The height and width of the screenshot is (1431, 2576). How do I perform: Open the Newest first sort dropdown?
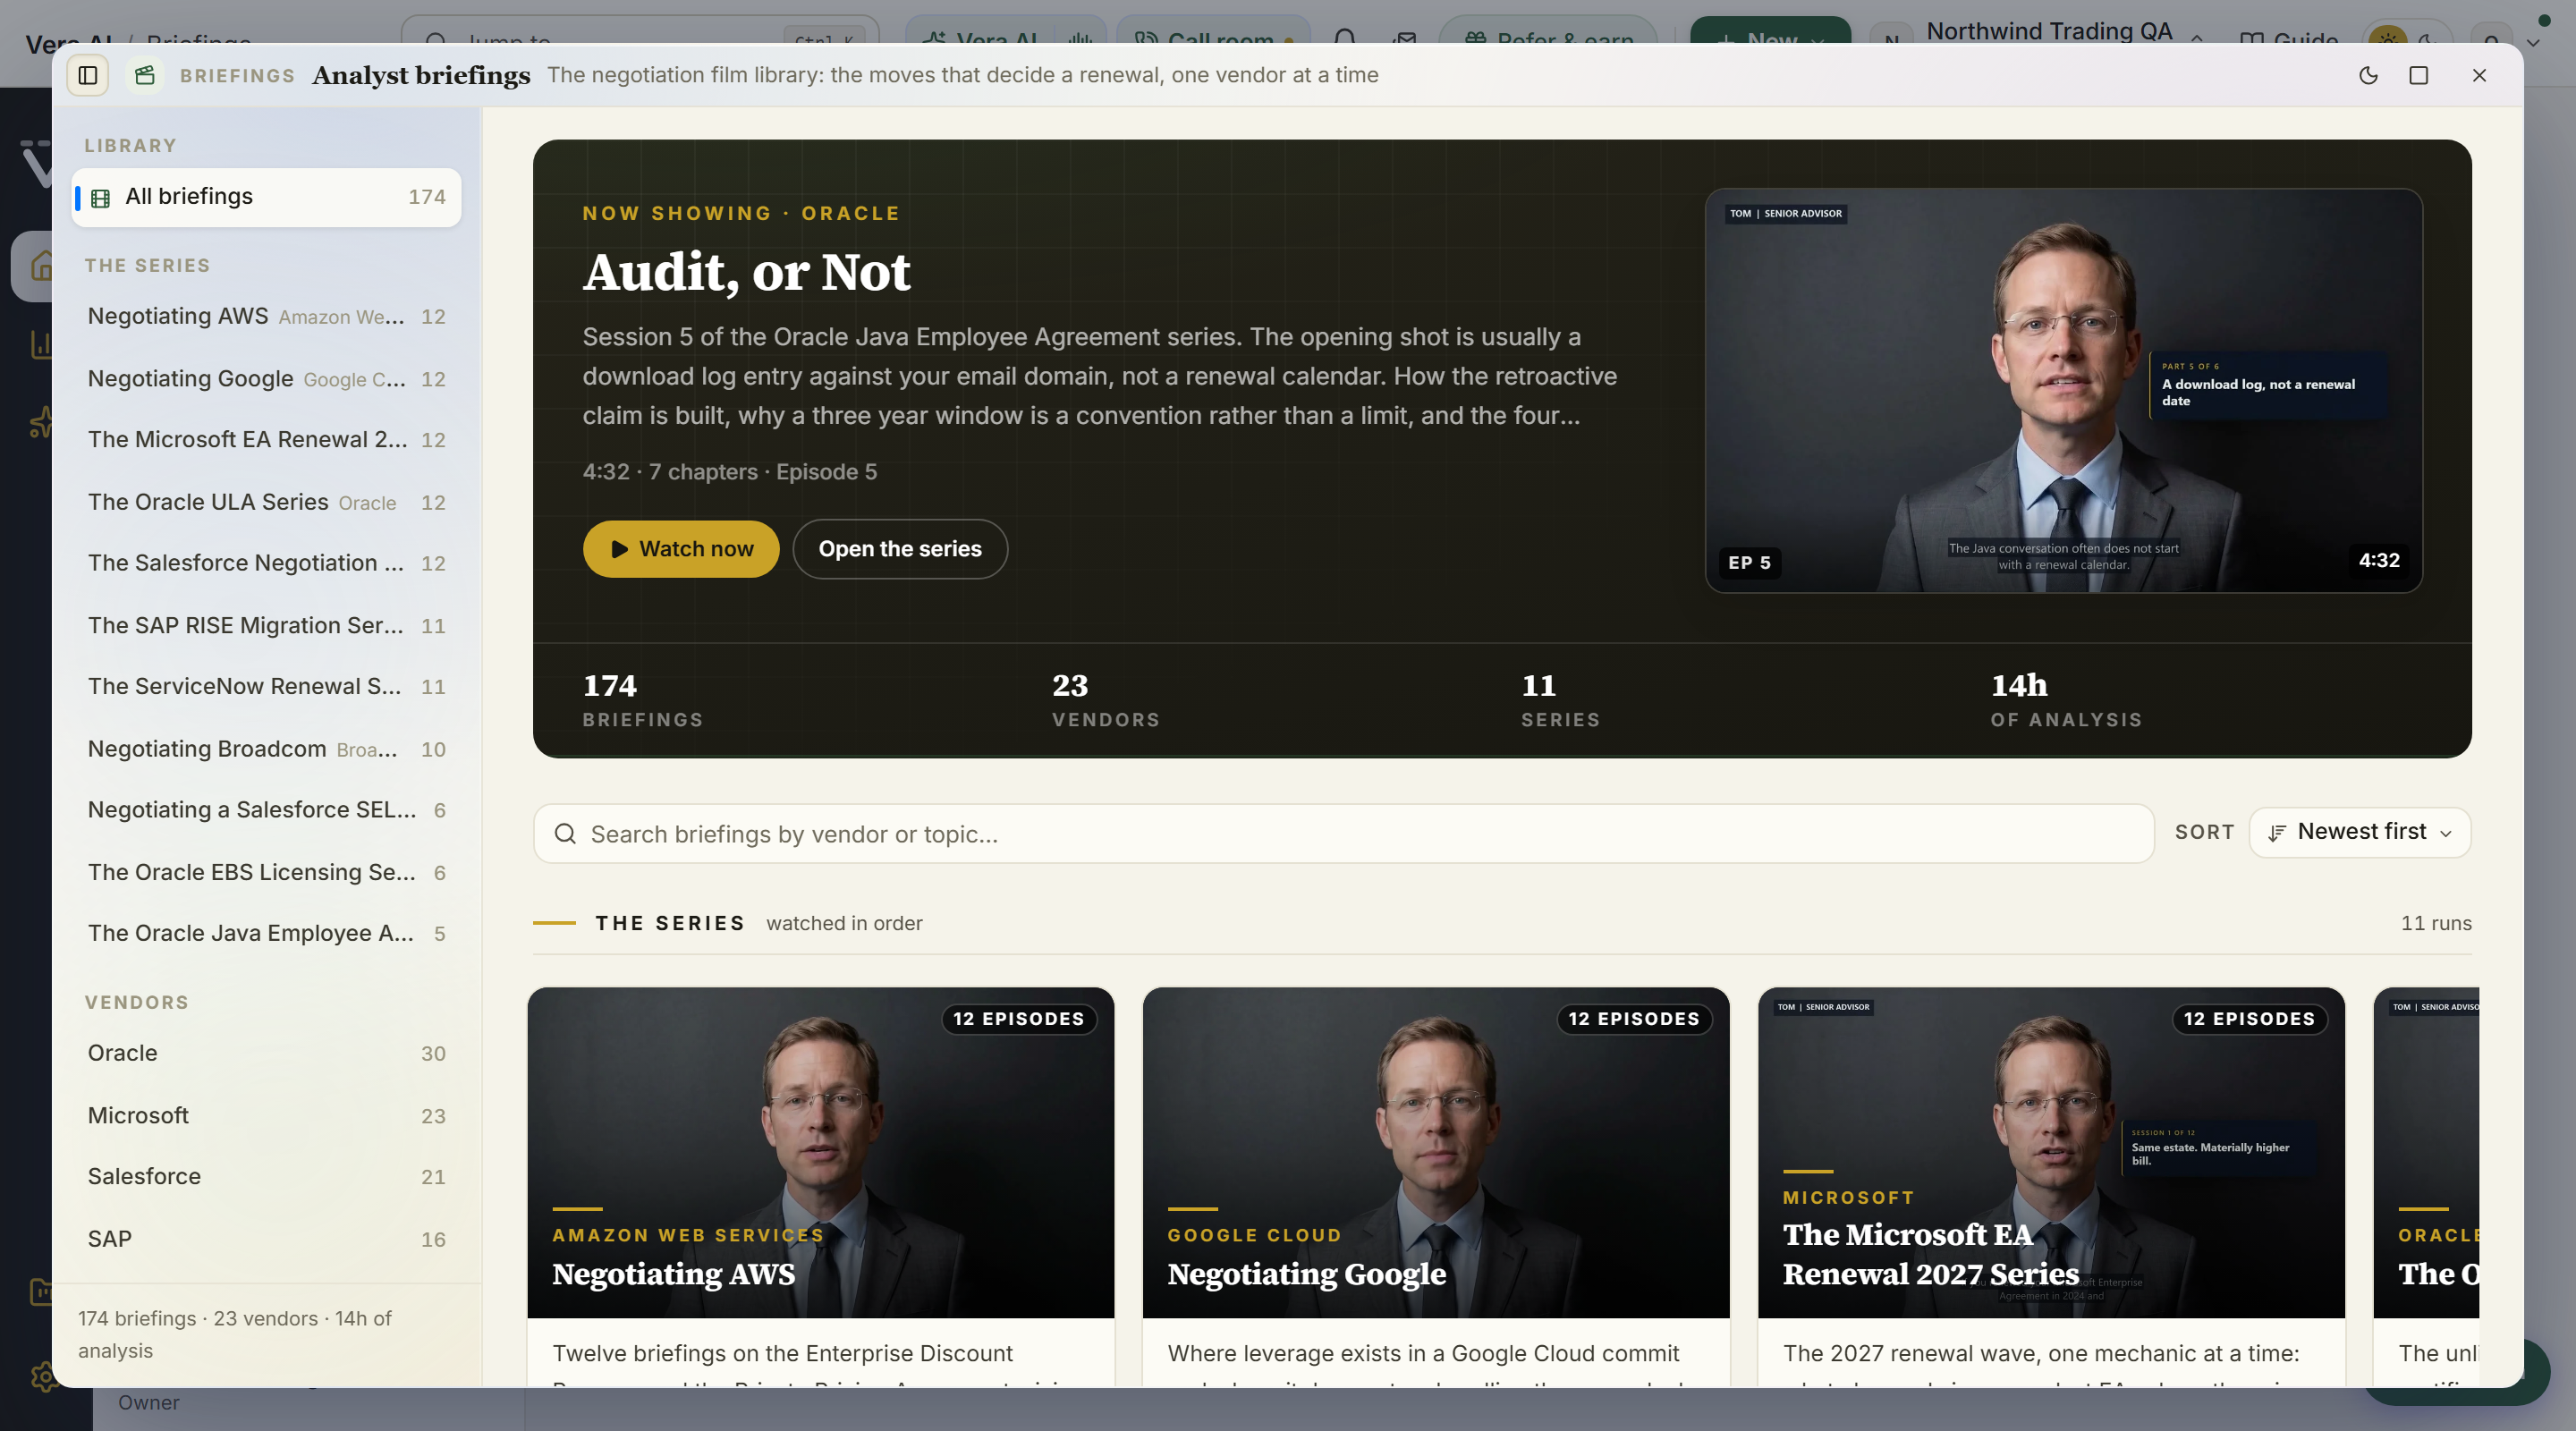[x=2360, y=832]
